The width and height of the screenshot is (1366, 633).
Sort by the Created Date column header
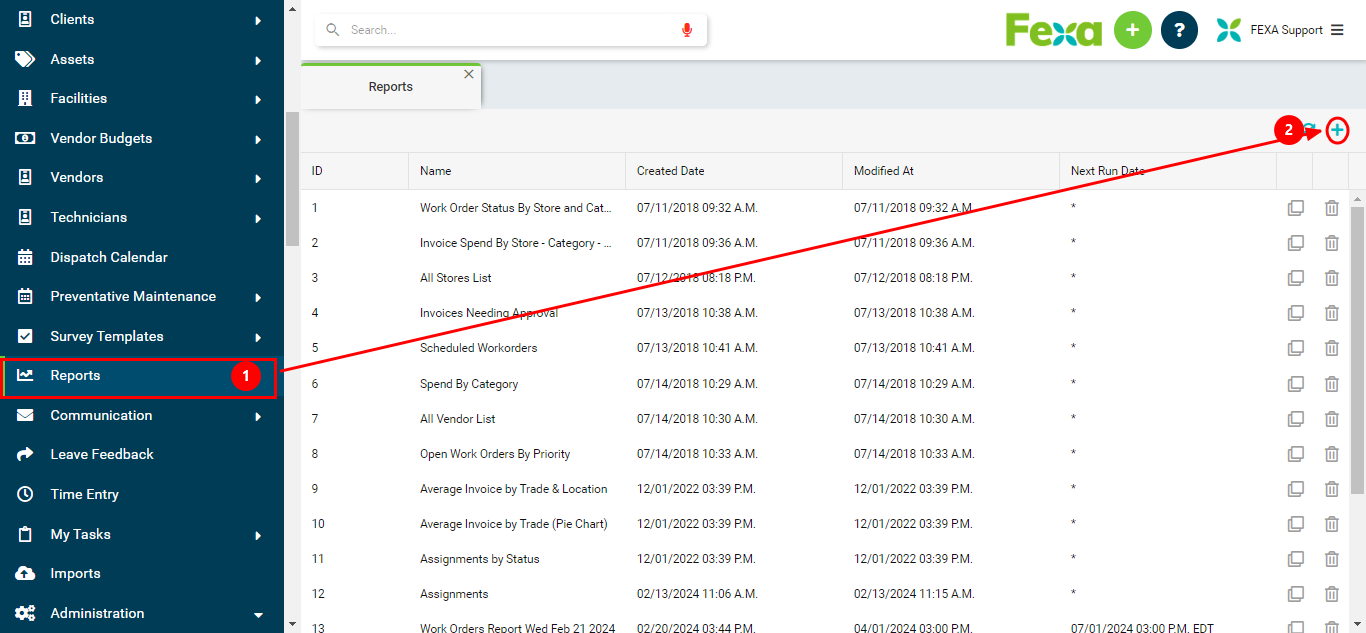pos(671,171)
